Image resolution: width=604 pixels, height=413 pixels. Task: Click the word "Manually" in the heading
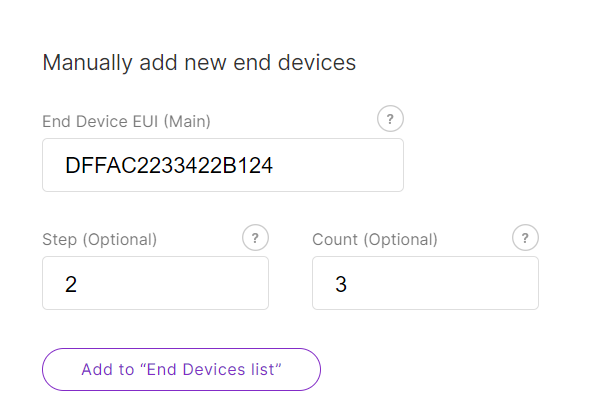[87, 63]
